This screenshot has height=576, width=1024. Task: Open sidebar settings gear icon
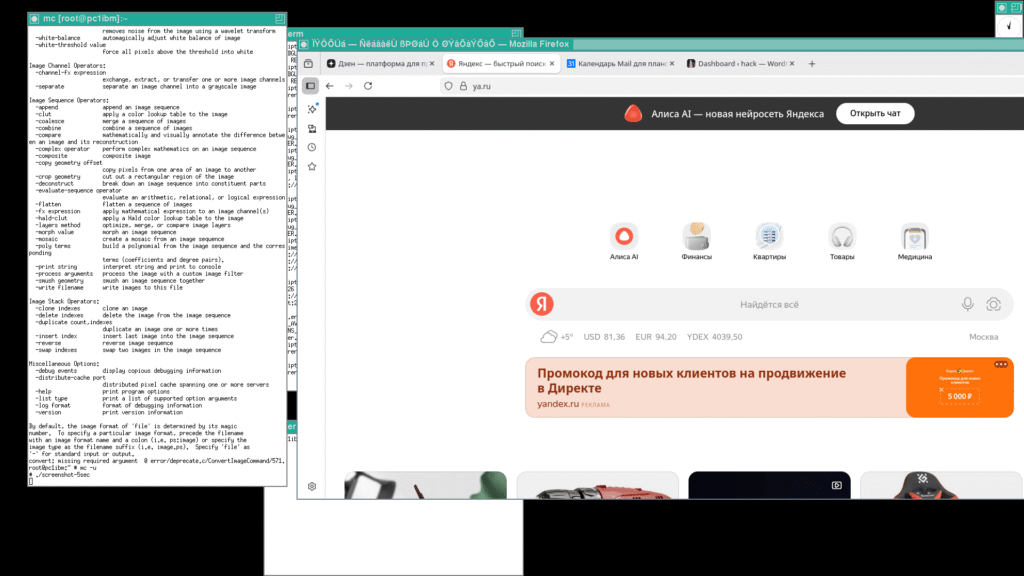point(312,486)
